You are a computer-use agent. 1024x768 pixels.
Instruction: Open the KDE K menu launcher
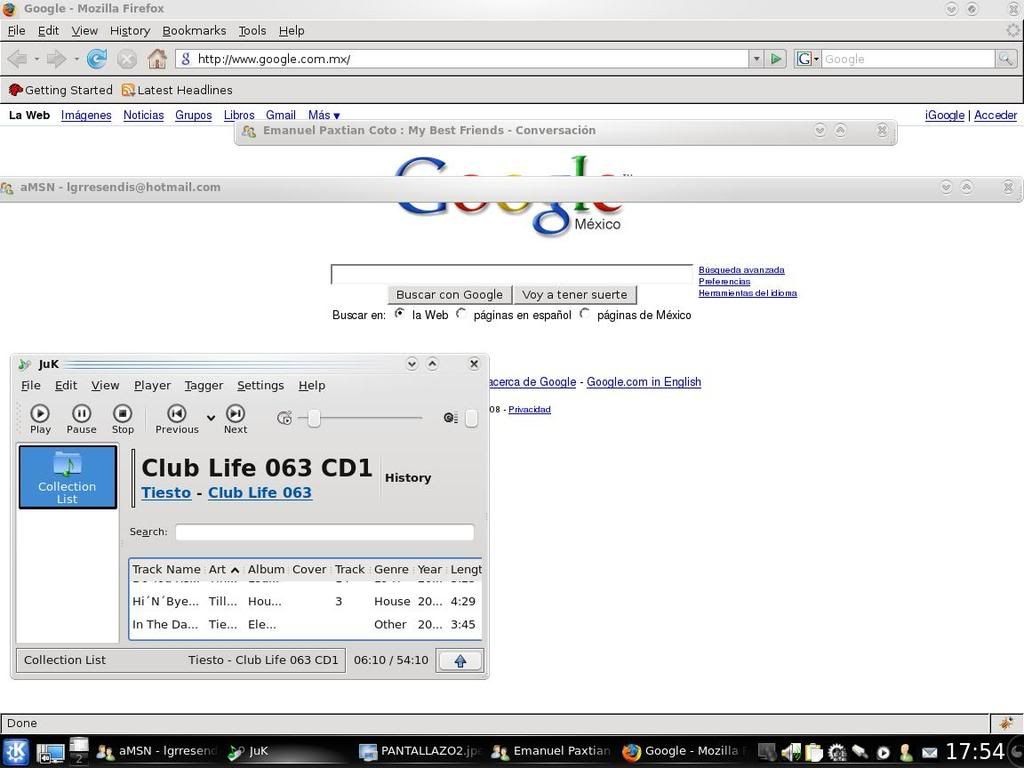click(16, 752)
